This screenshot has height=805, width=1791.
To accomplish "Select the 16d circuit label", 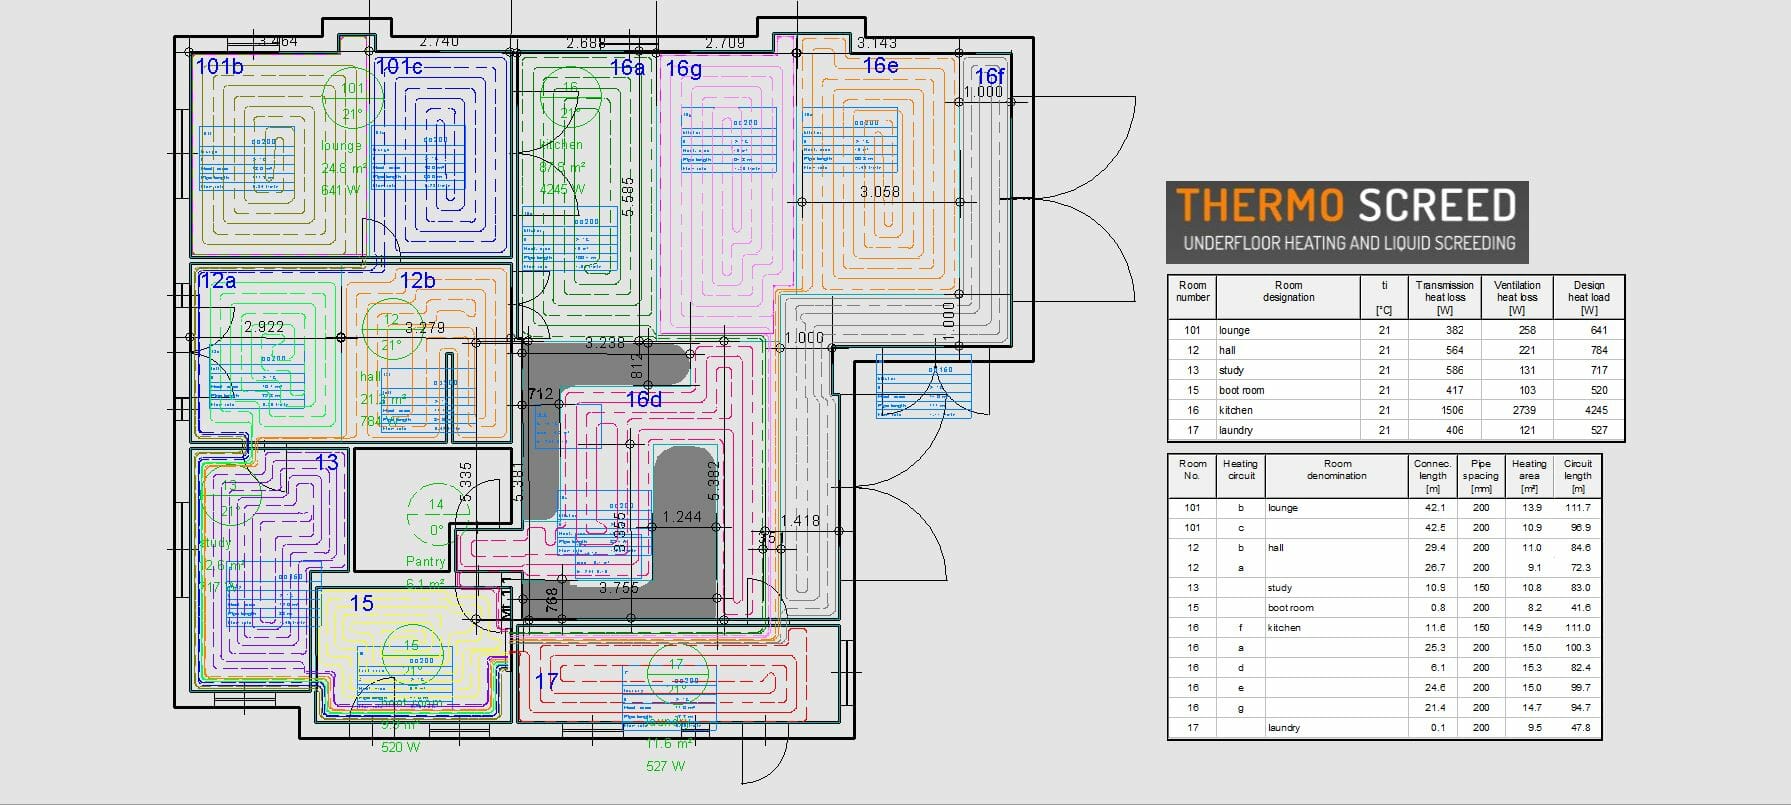I will pos(643,400).
